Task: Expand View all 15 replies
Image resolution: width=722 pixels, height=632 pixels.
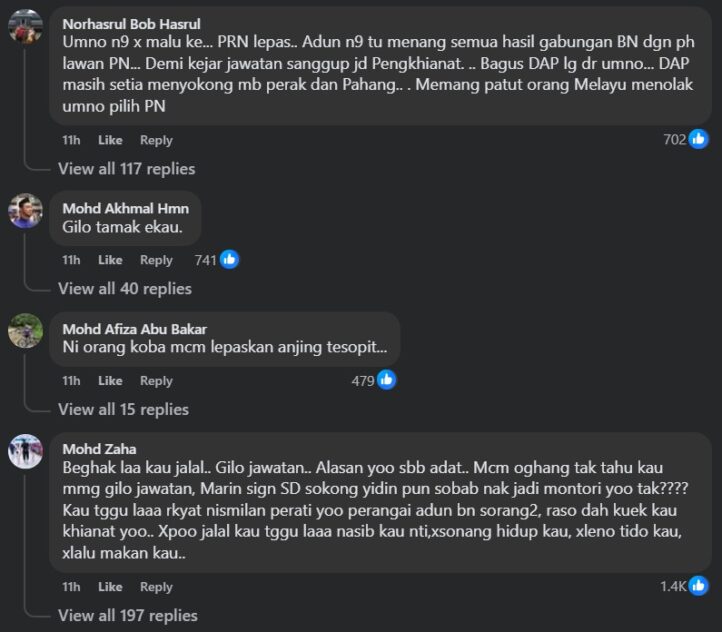Action: point(123,409)
